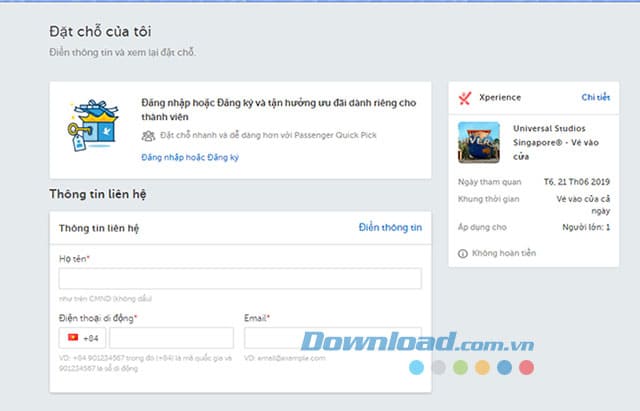Click Đăng nhập hoặc Đăng ký link
Viewport: 640px width, 411px height.
(190, 158)
